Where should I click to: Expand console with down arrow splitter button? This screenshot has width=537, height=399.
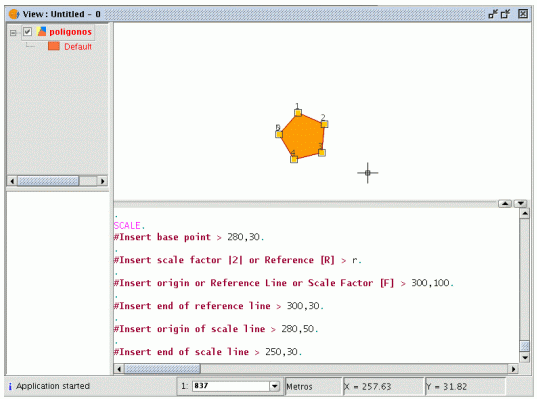tap(521, 204)
